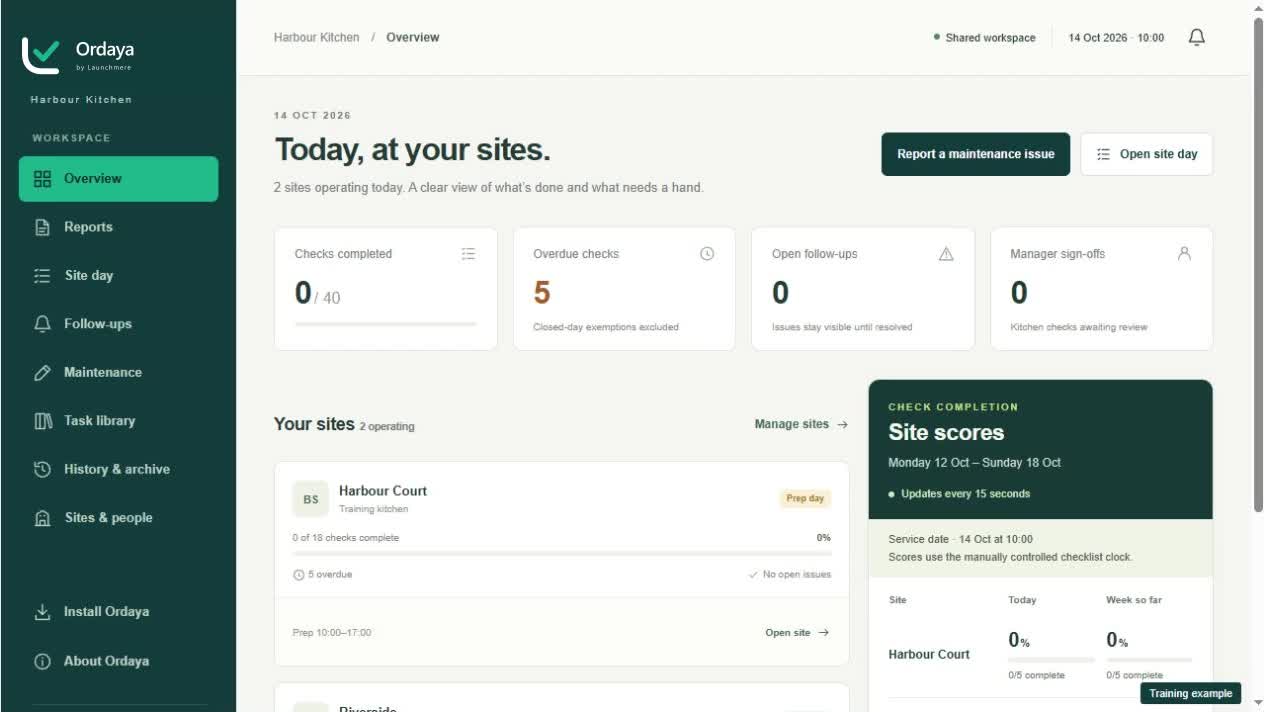Click the Open site day button

pyautogui.click(x=1146, y=154)
